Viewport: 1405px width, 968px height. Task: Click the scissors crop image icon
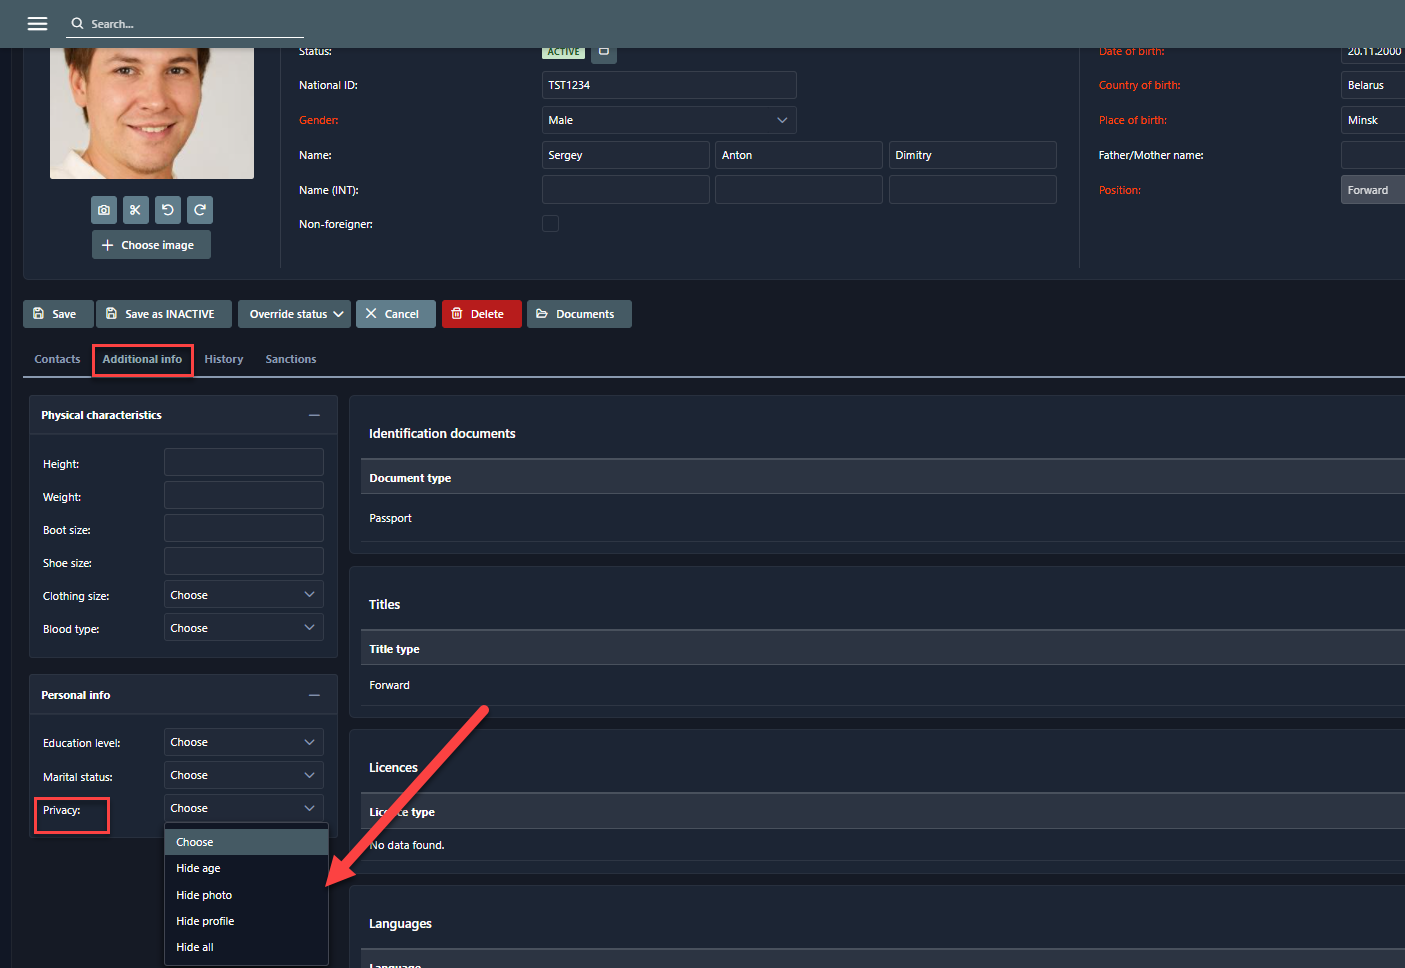(x=136, y=210)
